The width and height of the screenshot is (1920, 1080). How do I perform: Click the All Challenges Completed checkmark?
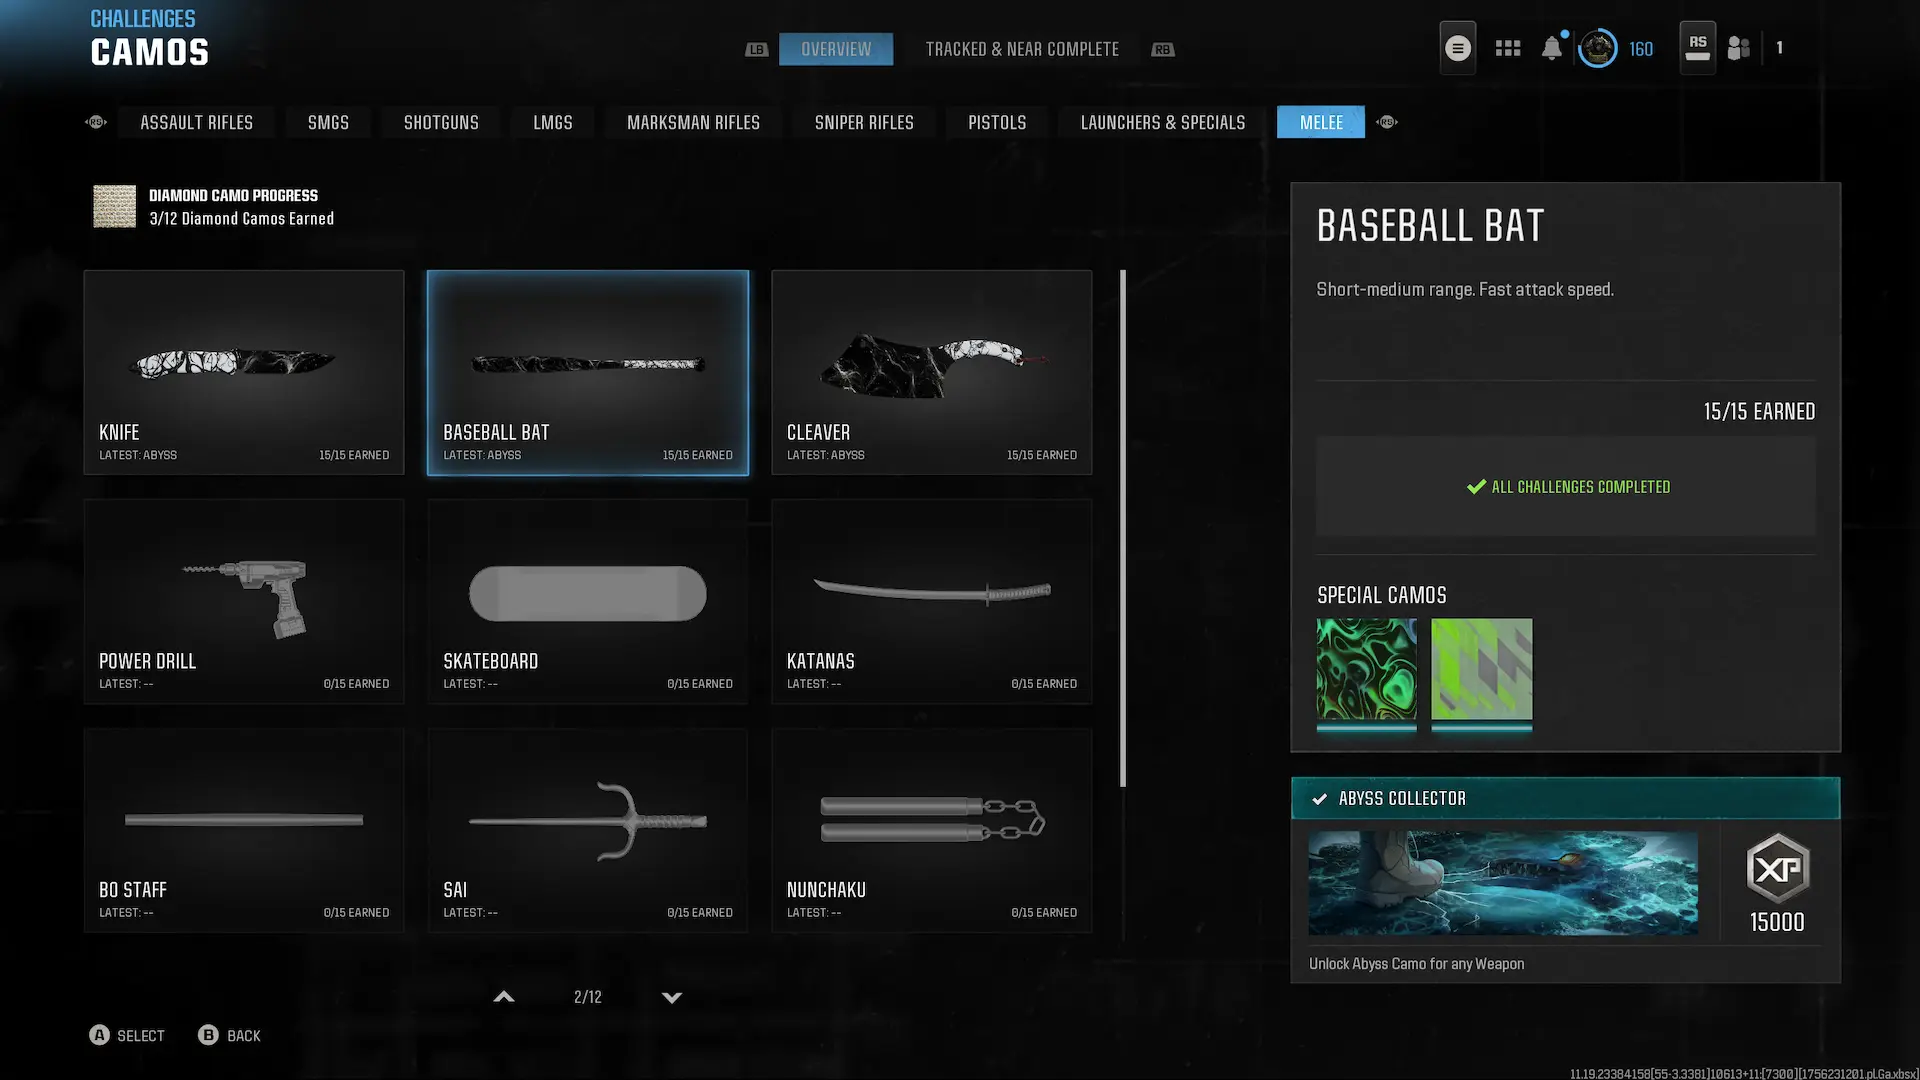pos(1476,487)
